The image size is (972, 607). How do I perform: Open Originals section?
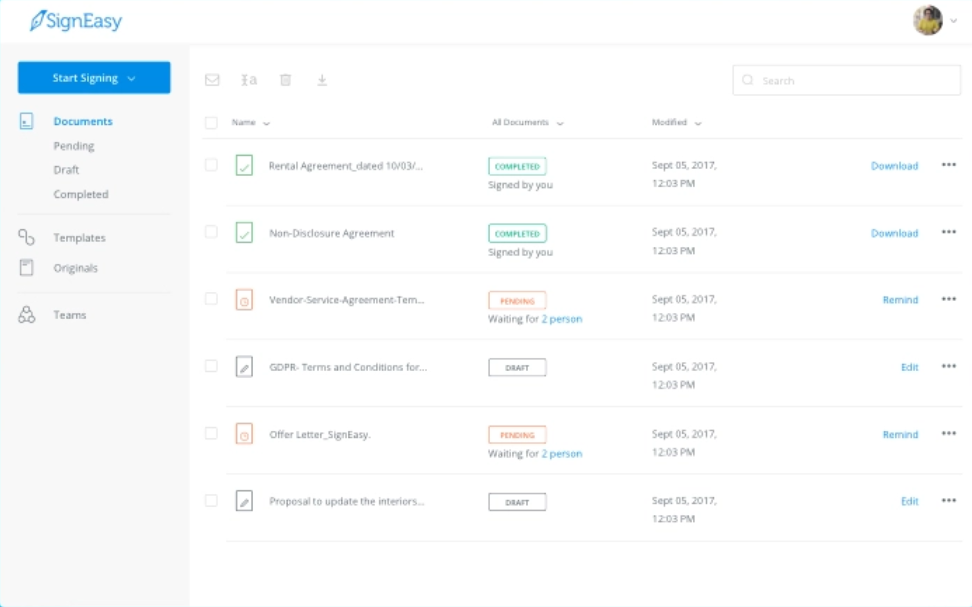pyautogui.click(x=76, y=268)
